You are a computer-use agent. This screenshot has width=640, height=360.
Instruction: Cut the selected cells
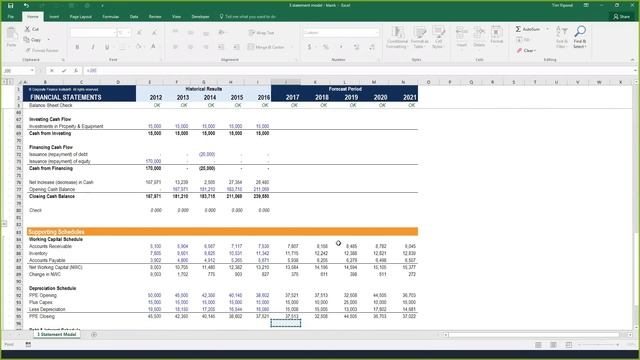click(x=32, y=29)
